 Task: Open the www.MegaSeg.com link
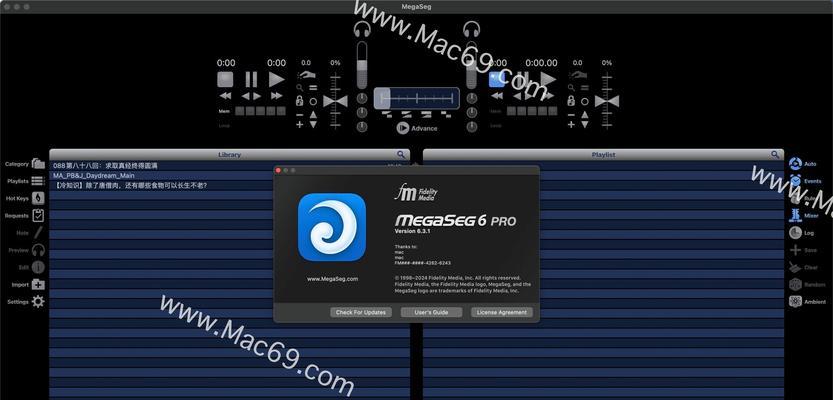pos(333,278)
